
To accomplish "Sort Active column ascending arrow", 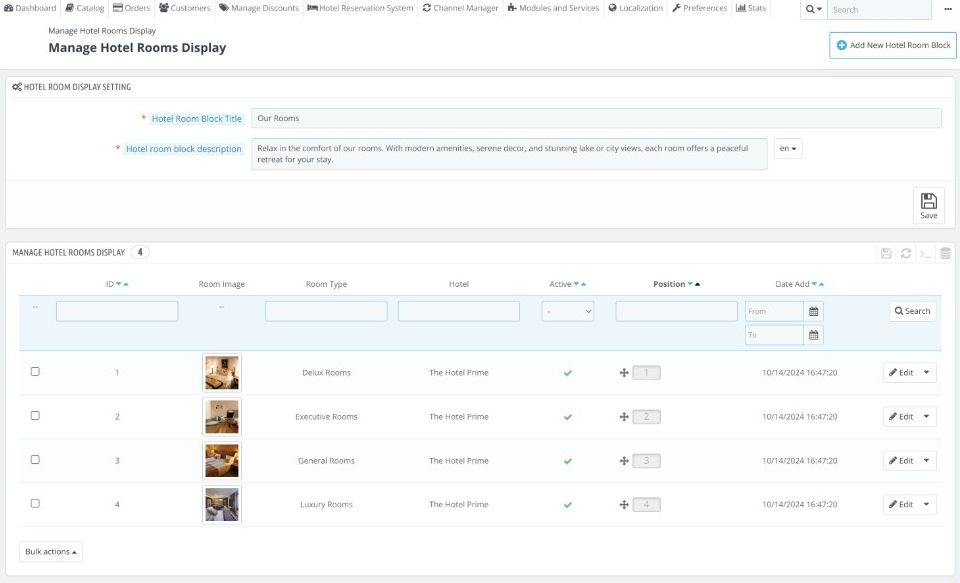I will (x=583, y=284).
